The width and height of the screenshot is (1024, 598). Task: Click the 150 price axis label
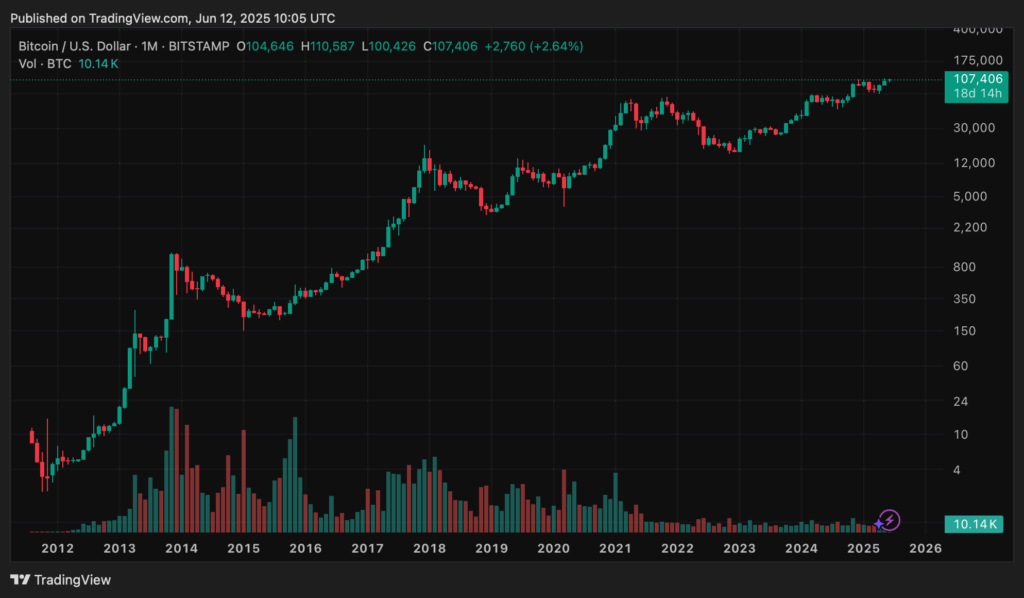pyautogui.click(x=965, y=330)
